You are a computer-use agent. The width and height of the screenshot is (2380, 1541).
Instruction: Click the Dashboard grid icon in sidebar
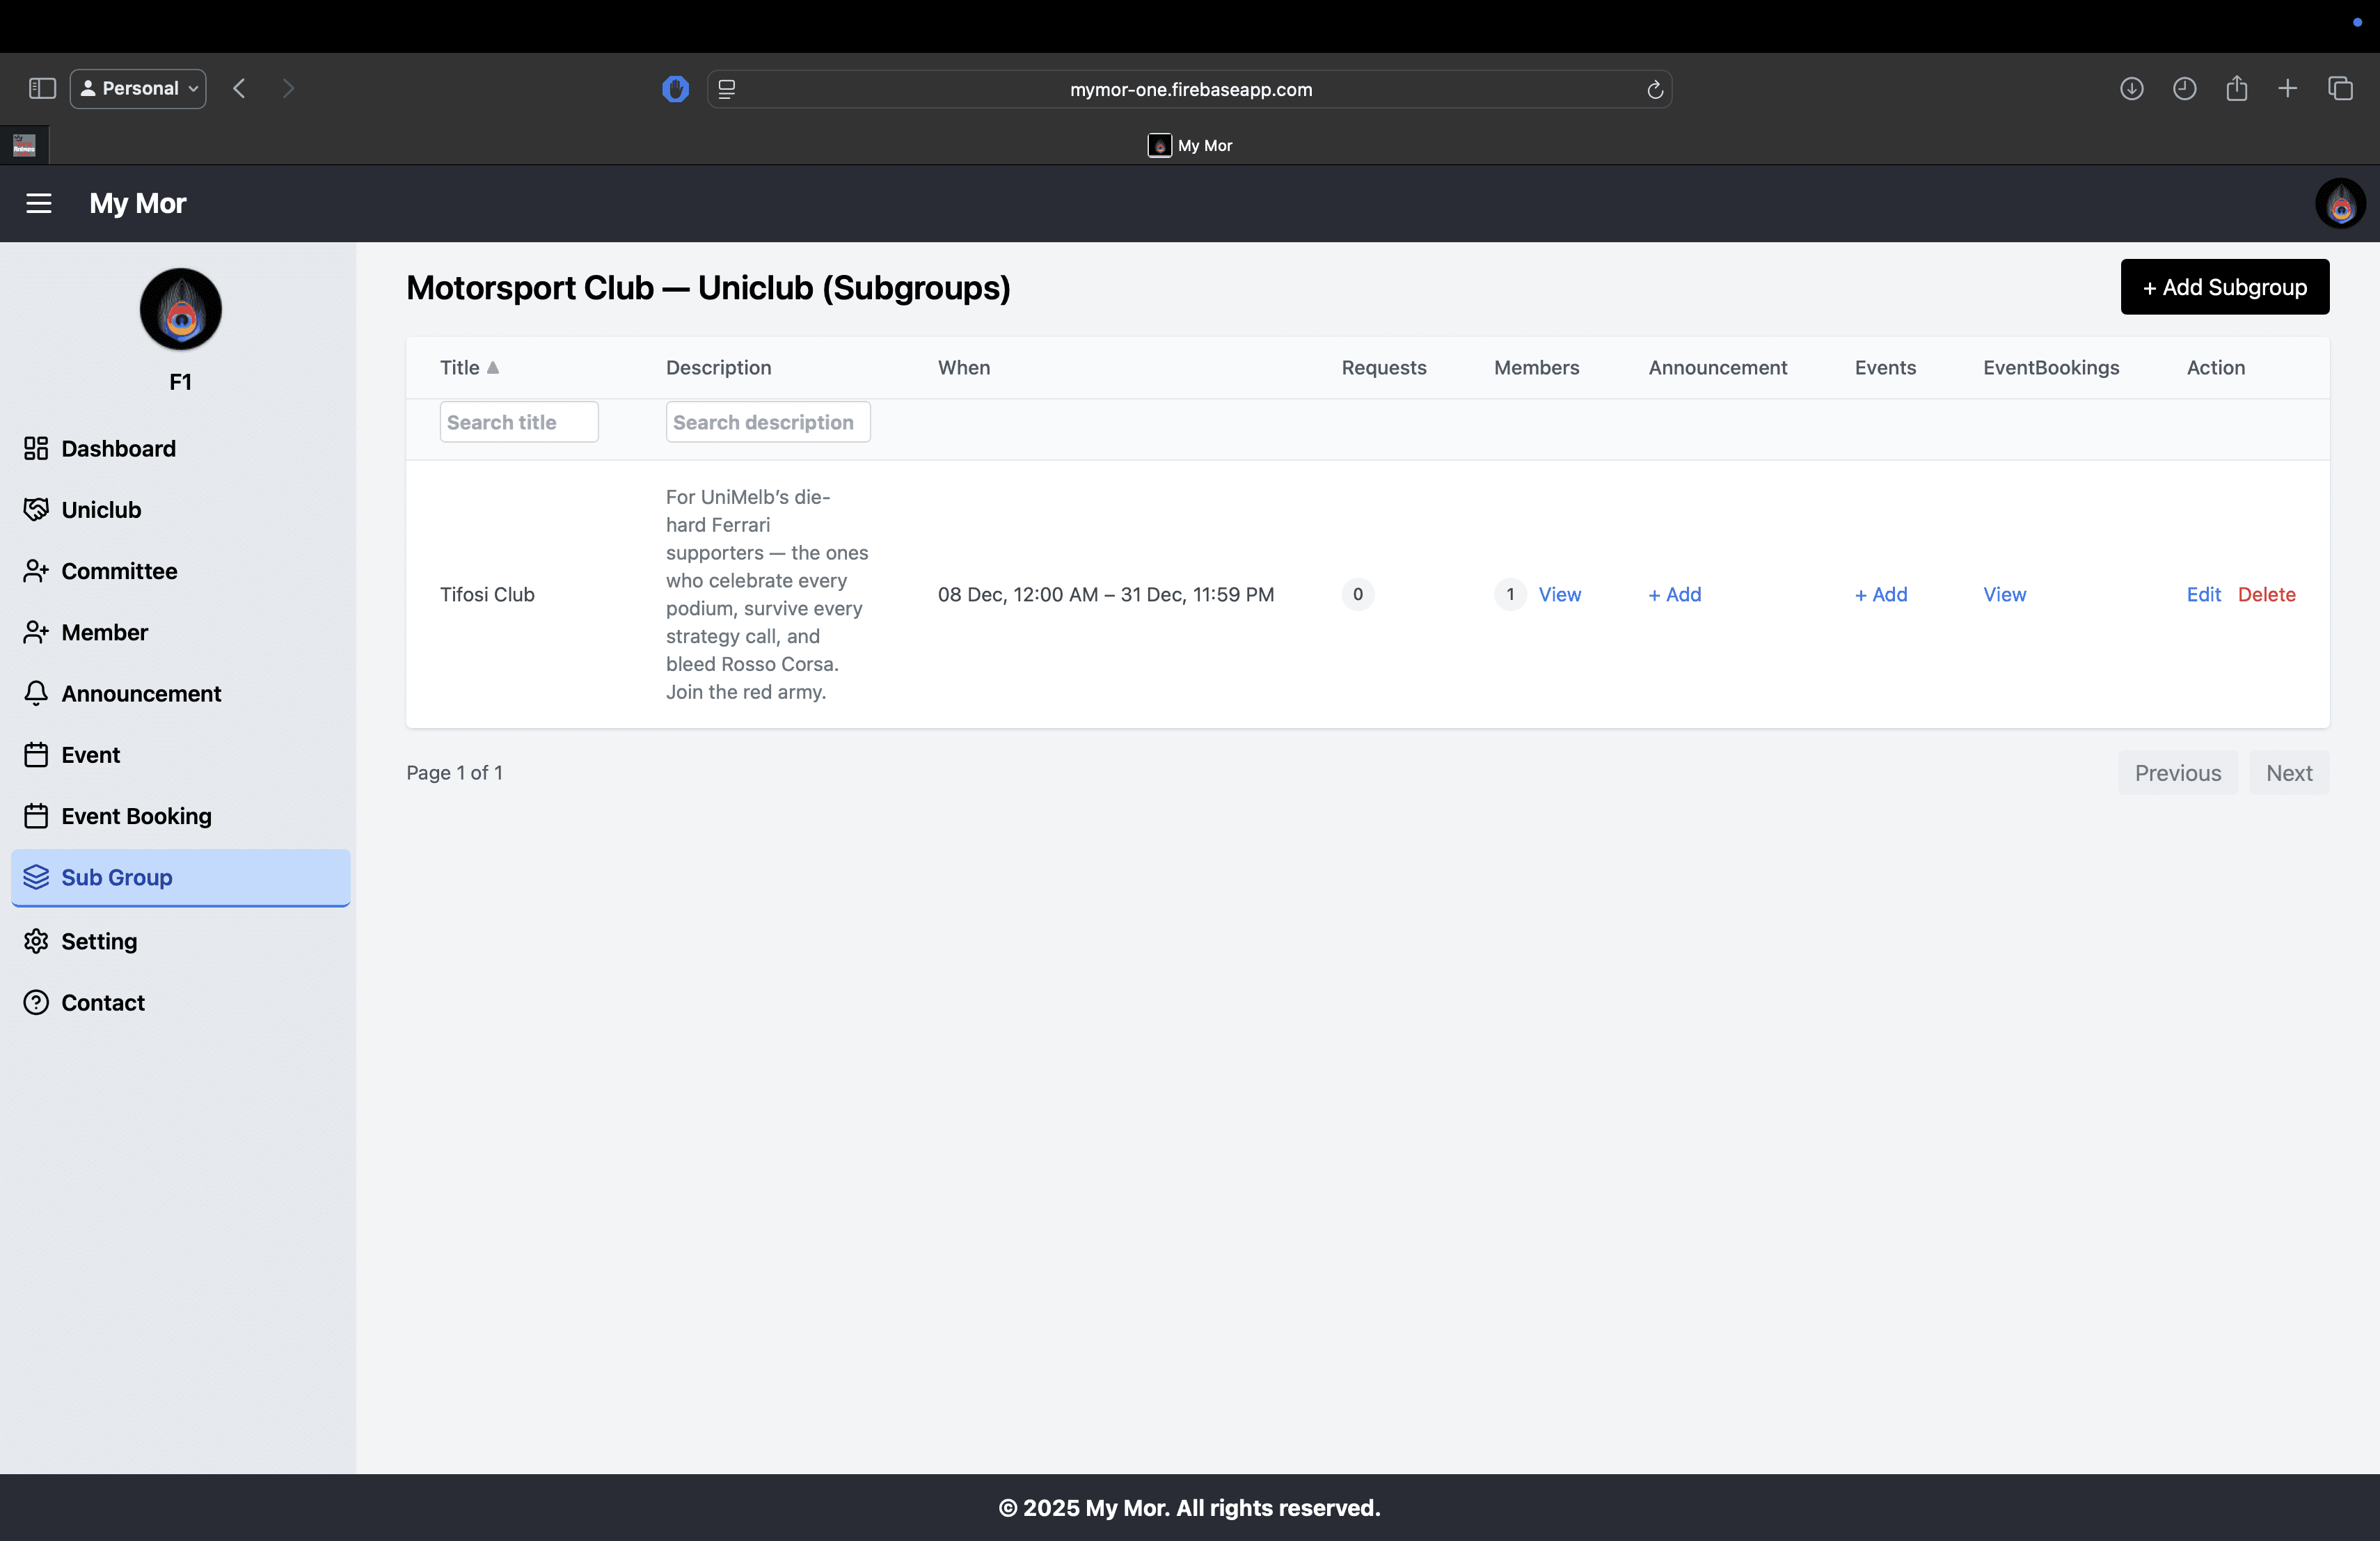(36, 448)
